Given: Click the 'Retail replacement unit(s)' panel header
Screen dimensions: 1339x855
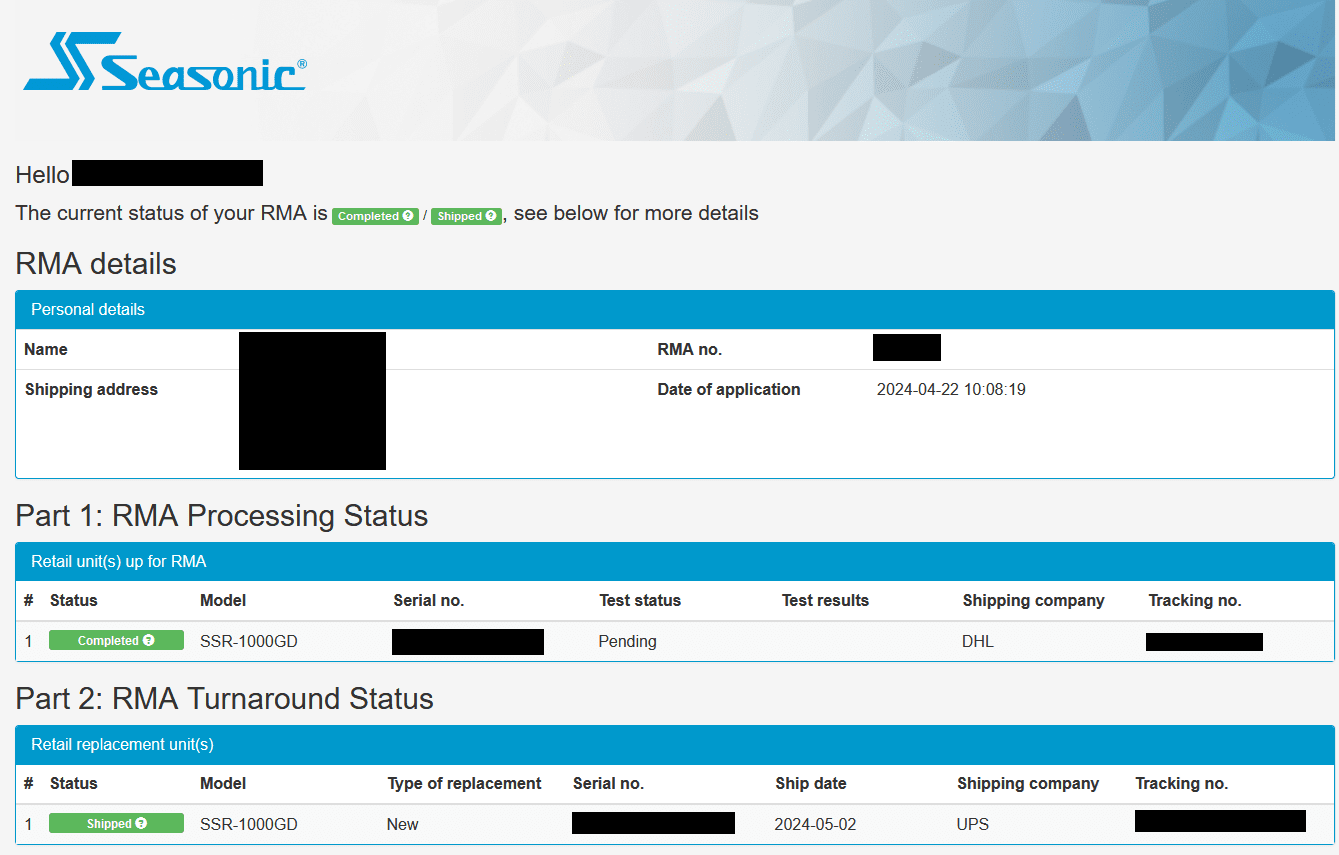Looking at the screenshot, I should (x=675, y=745).
